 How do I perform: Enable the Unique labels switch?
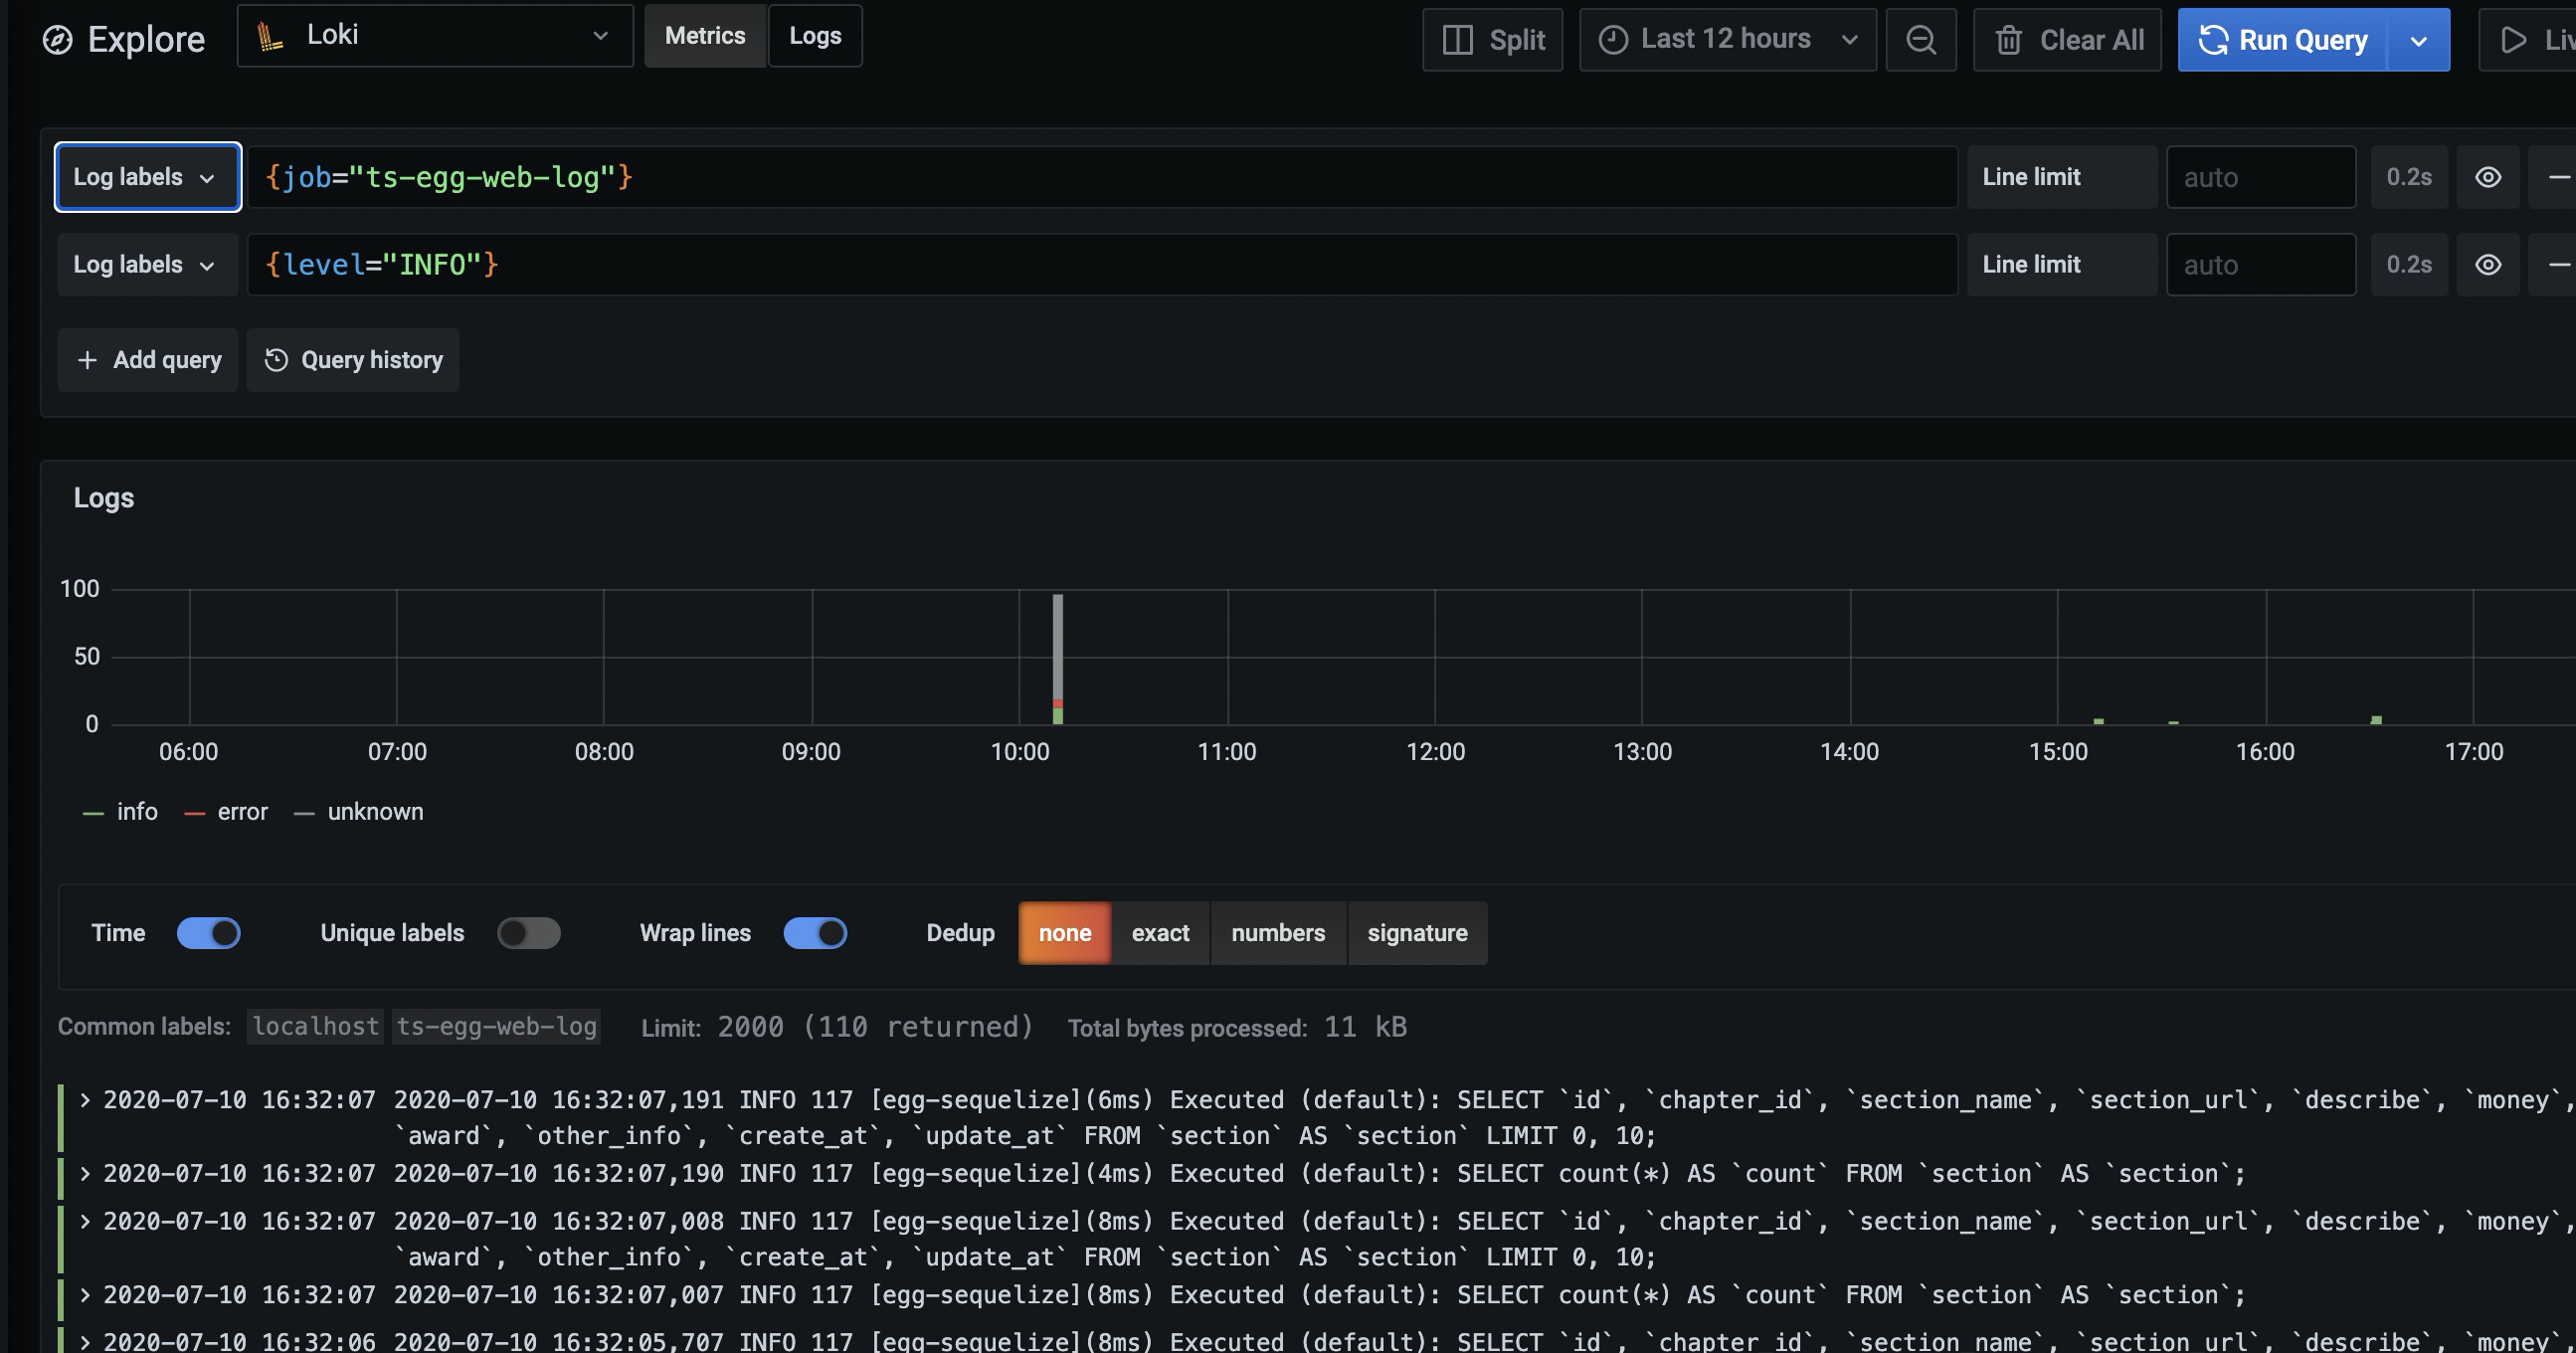pyautogui.click(x=529, y=933)
